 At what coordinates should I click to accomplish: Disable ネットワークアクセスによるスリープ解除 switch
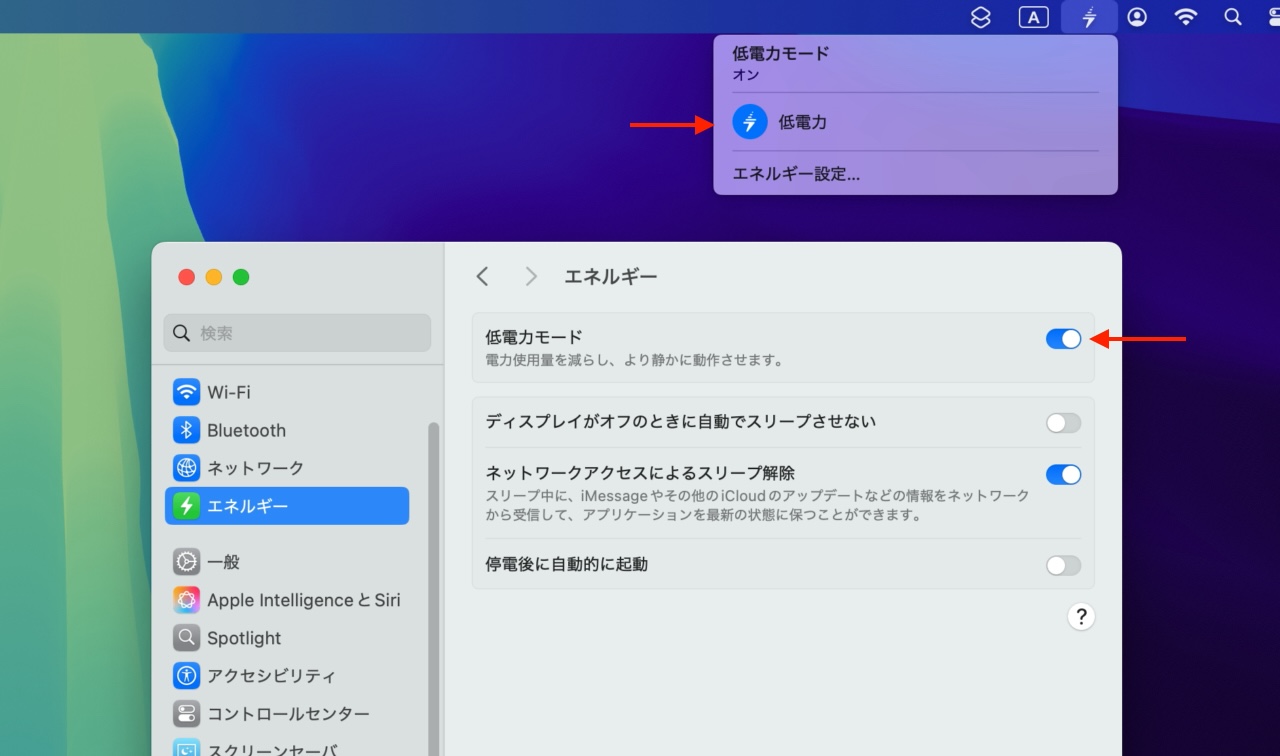1064,474
